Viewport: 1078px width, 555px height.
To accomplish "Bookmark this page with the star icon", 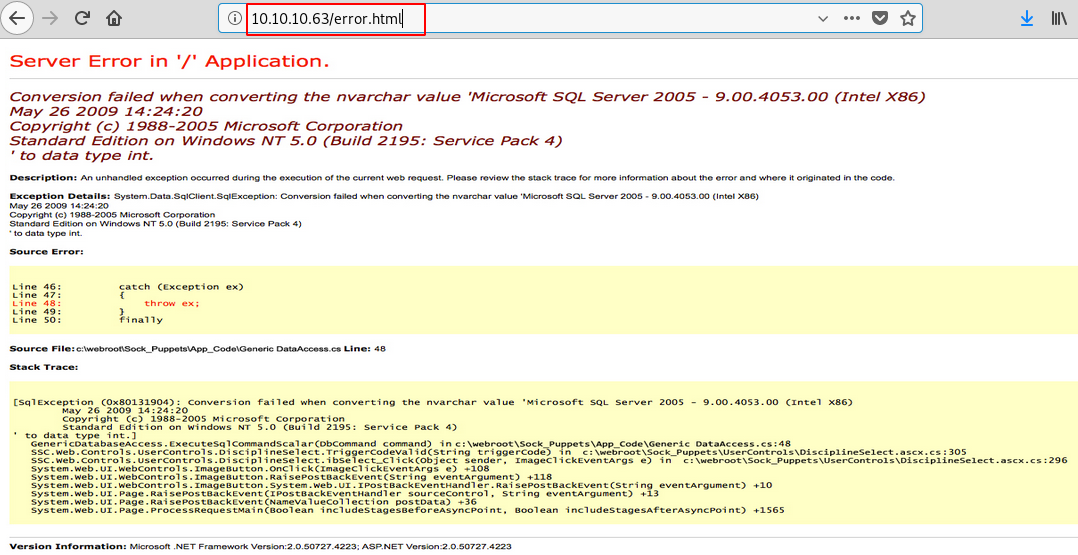I will point(908,19).
